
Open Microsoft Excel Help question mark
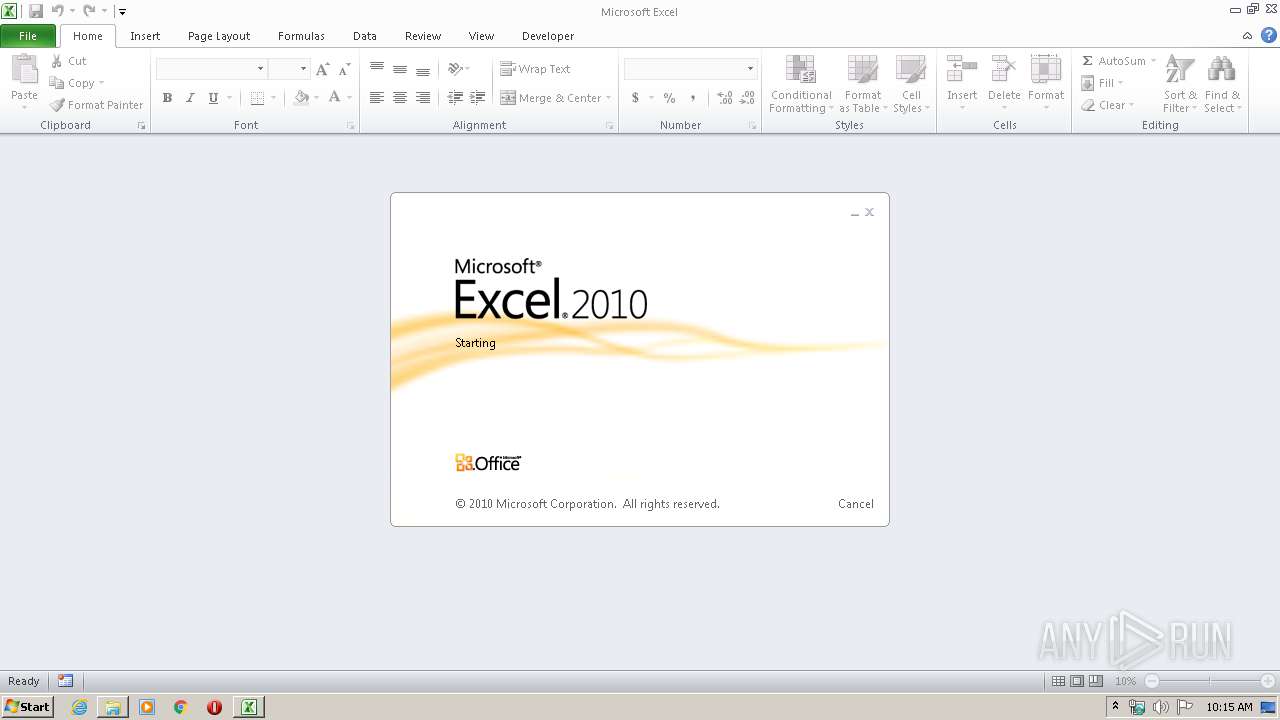1269,35
